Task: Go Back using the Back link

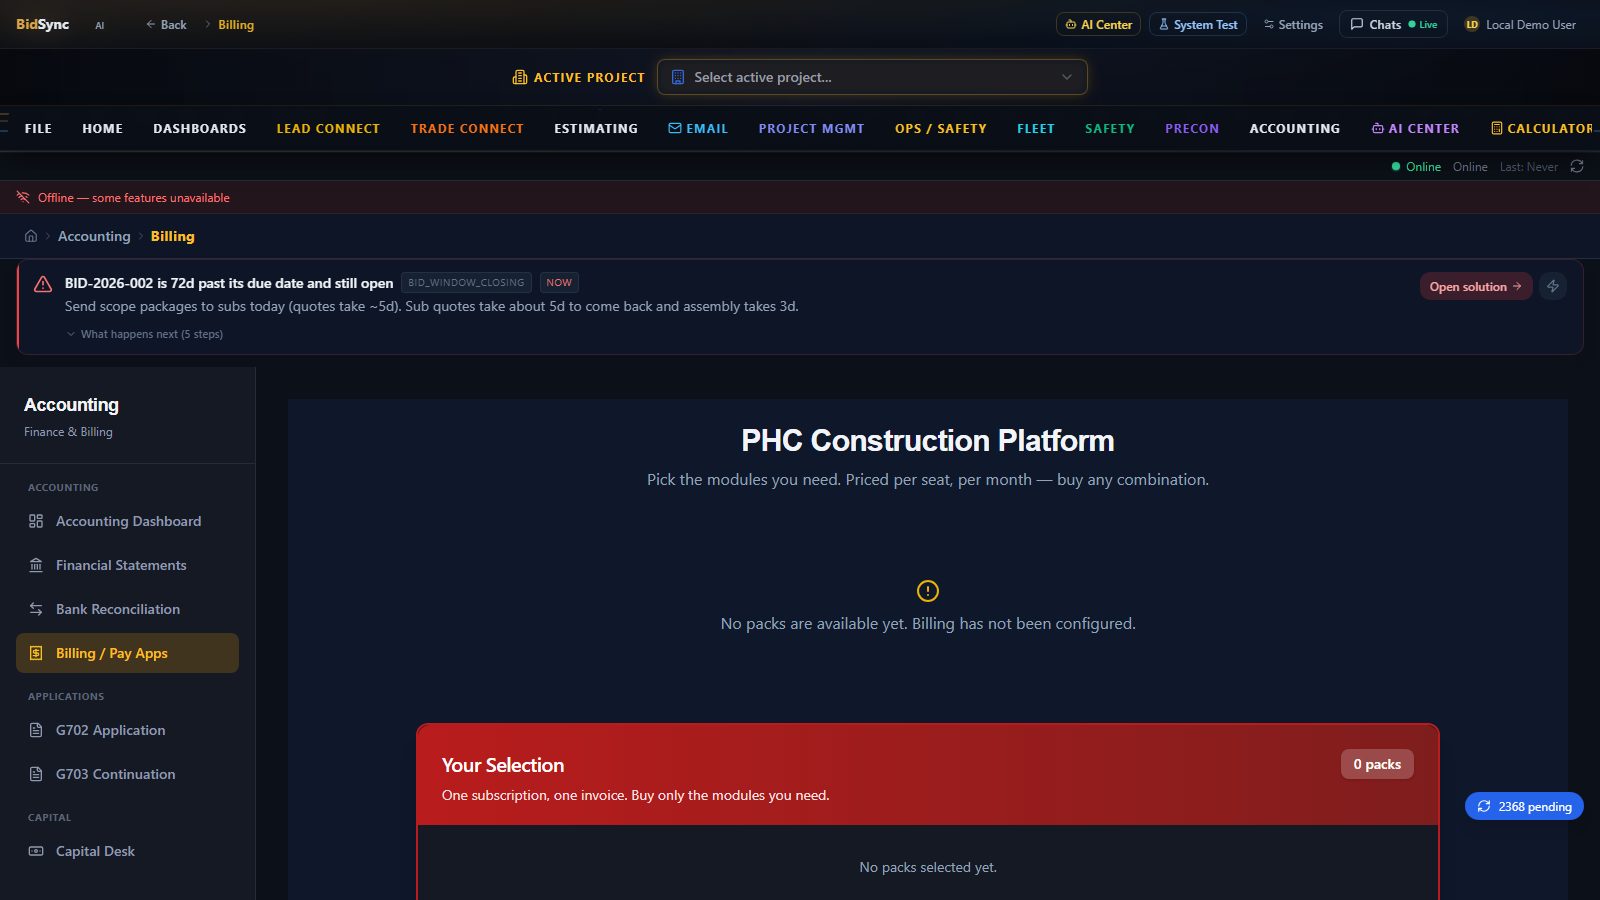Action: (166, 24)
